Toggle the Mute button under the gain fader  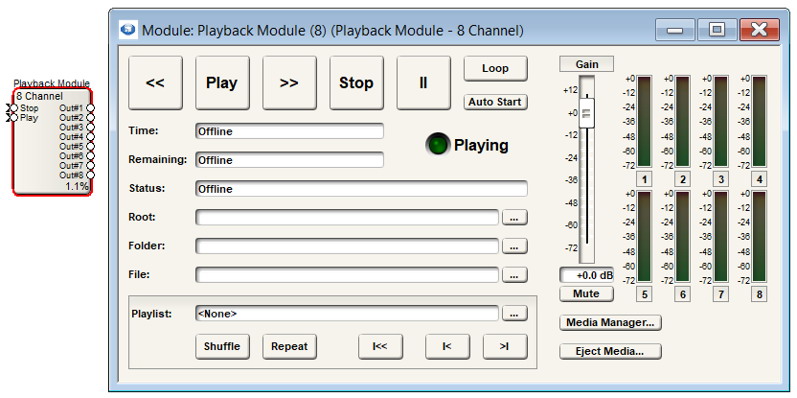586,294
